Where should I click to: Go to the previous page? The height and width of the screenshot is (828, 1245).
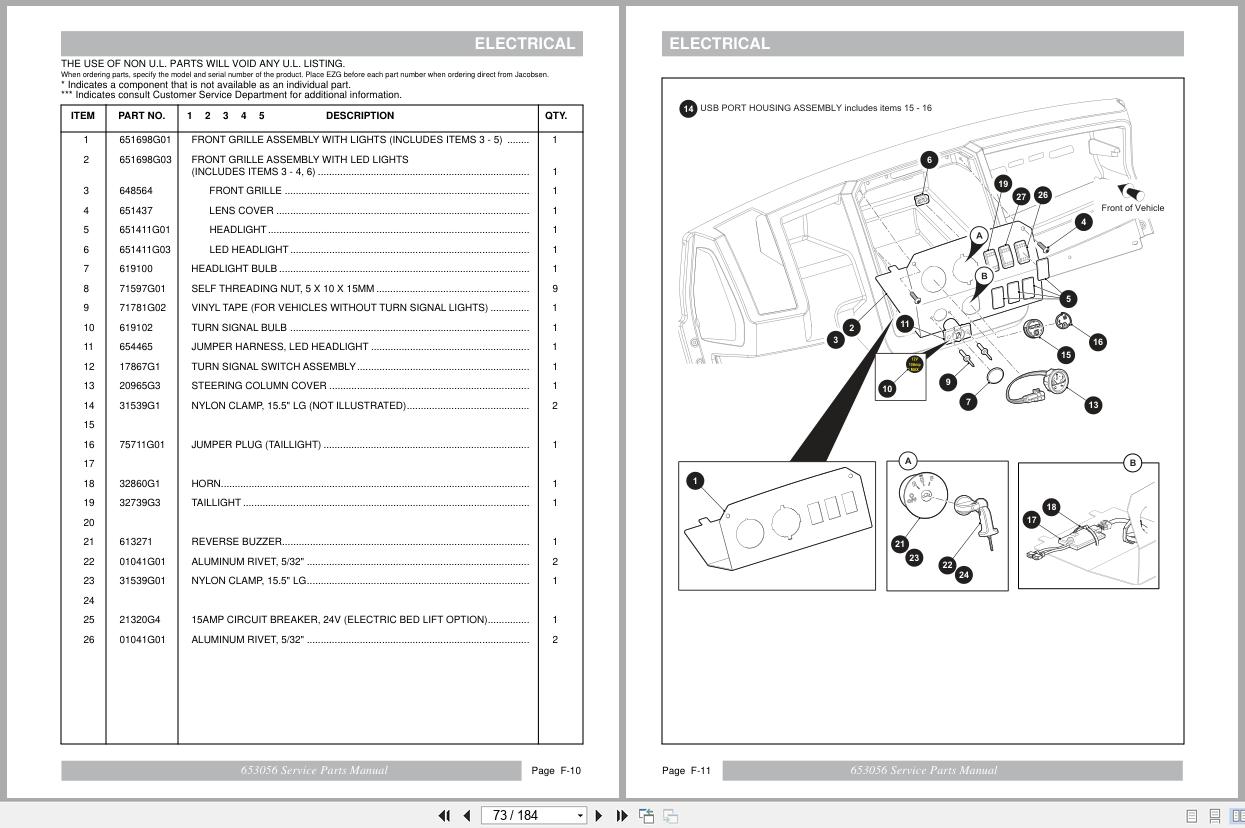[x=467, y=816]
